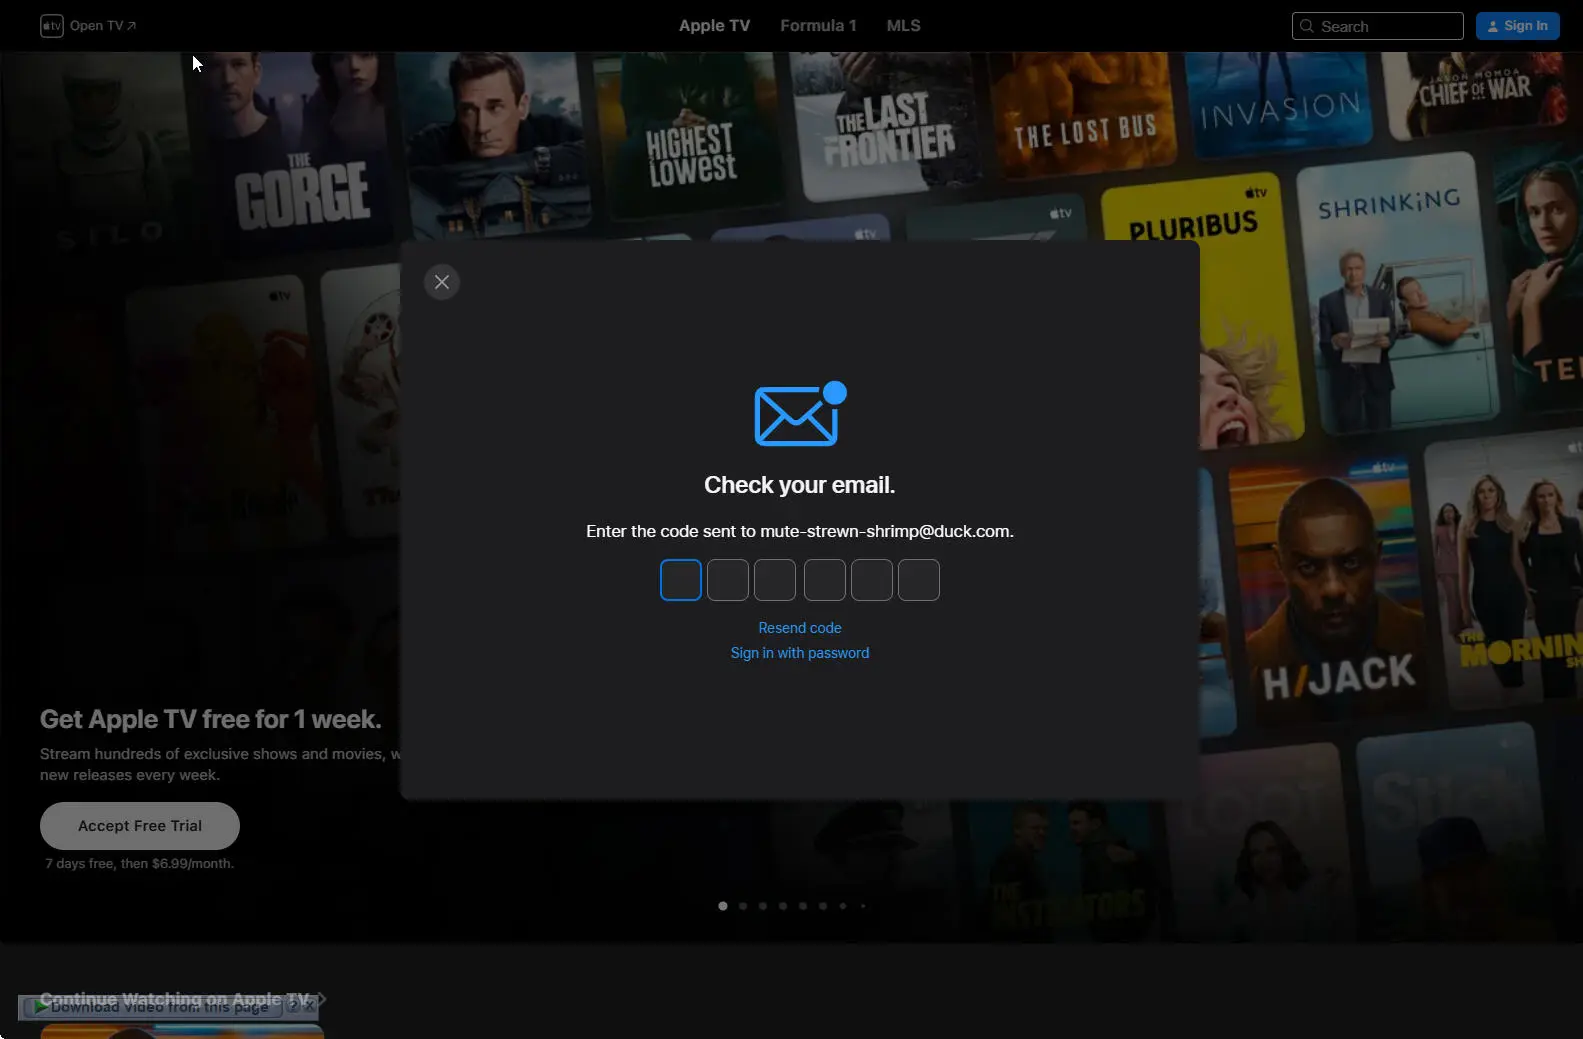Viewport: 1583px width, 1039px height.
Task: Select the fifth carousel page dot
Action: click(803, 906)
